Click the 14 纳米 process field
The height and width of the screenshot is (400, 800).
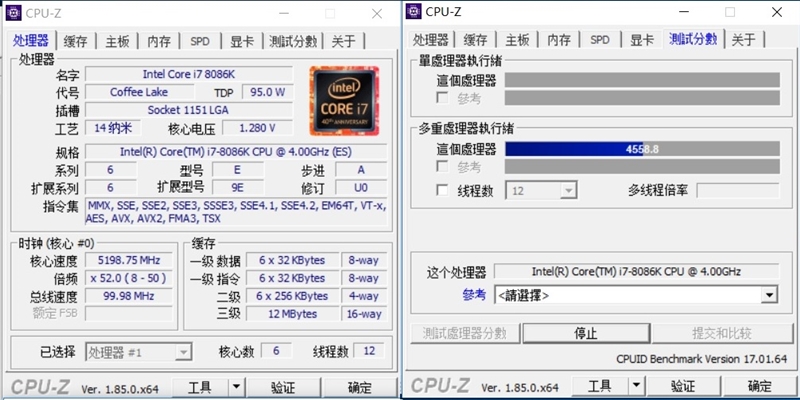pyautogui.click(x=113, y=128)
